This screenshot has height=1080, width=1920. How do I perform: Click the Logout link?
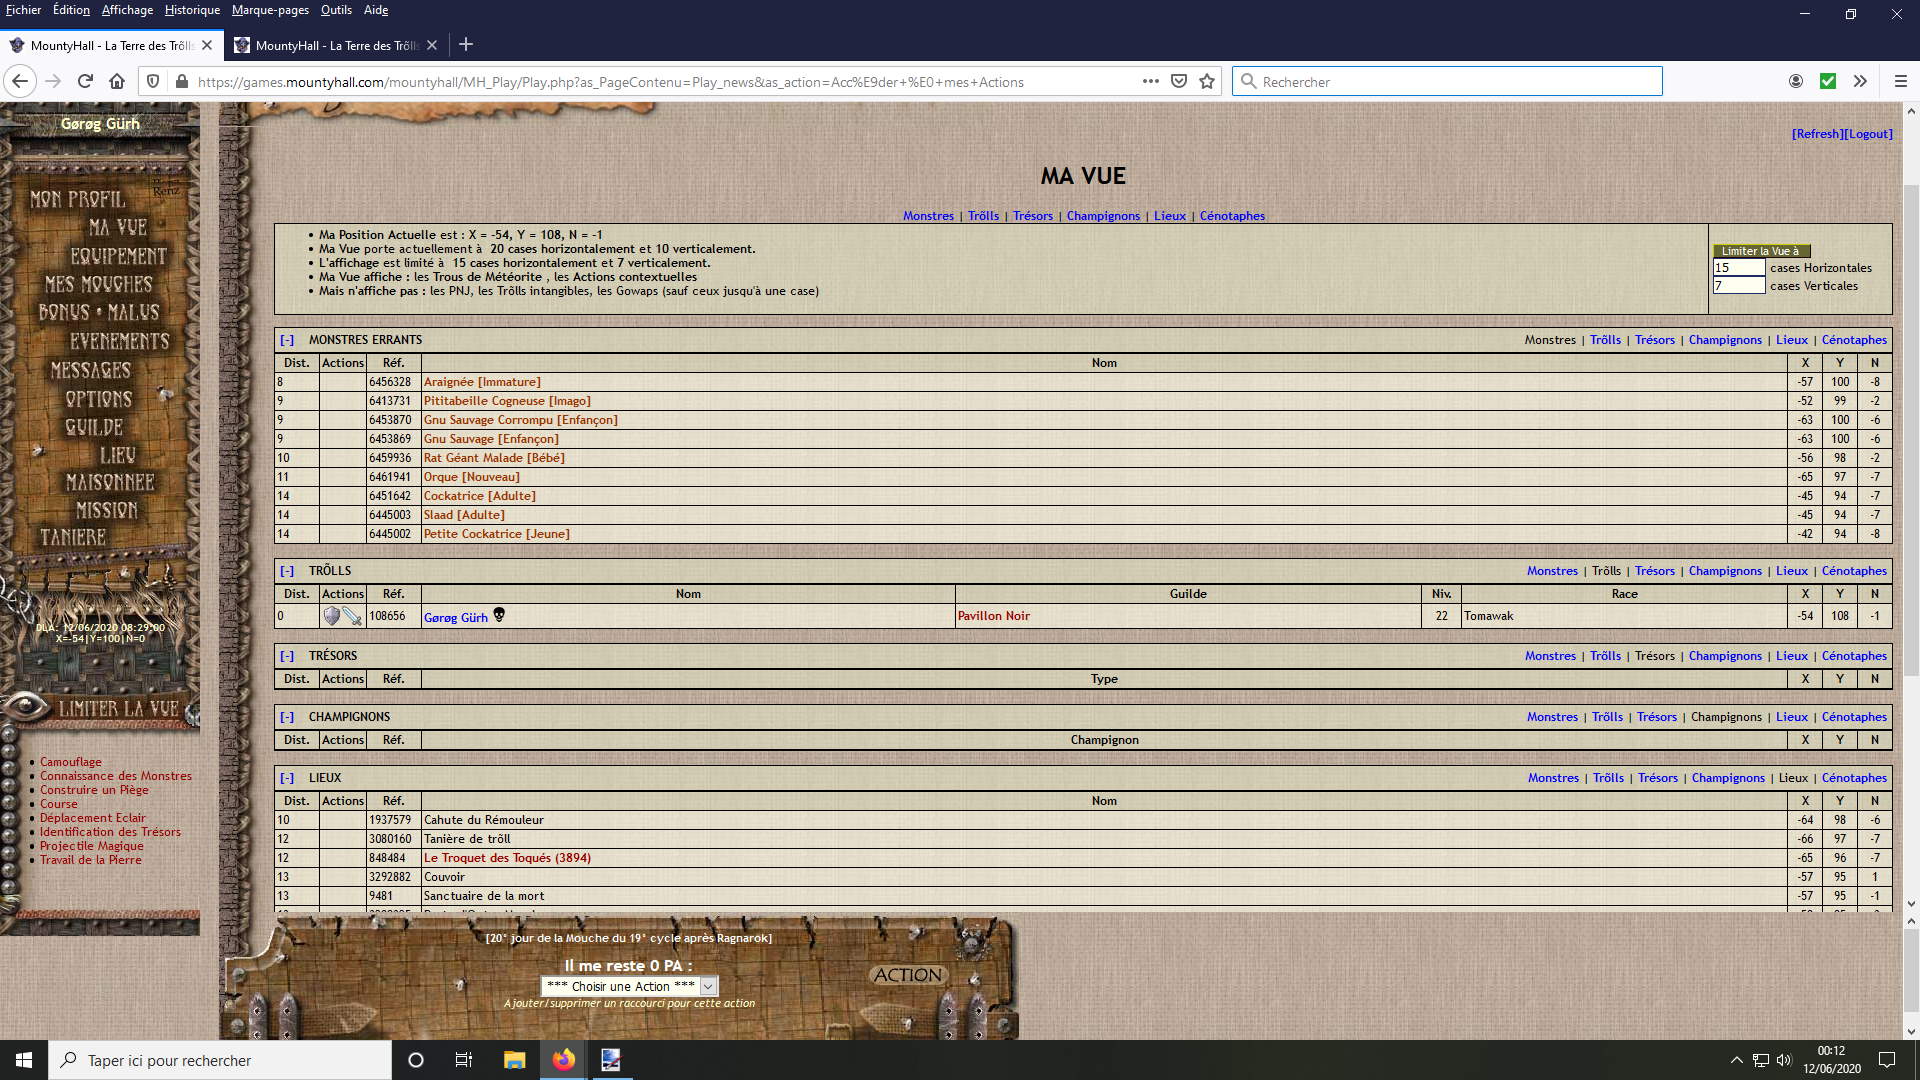pos(1869,134)
